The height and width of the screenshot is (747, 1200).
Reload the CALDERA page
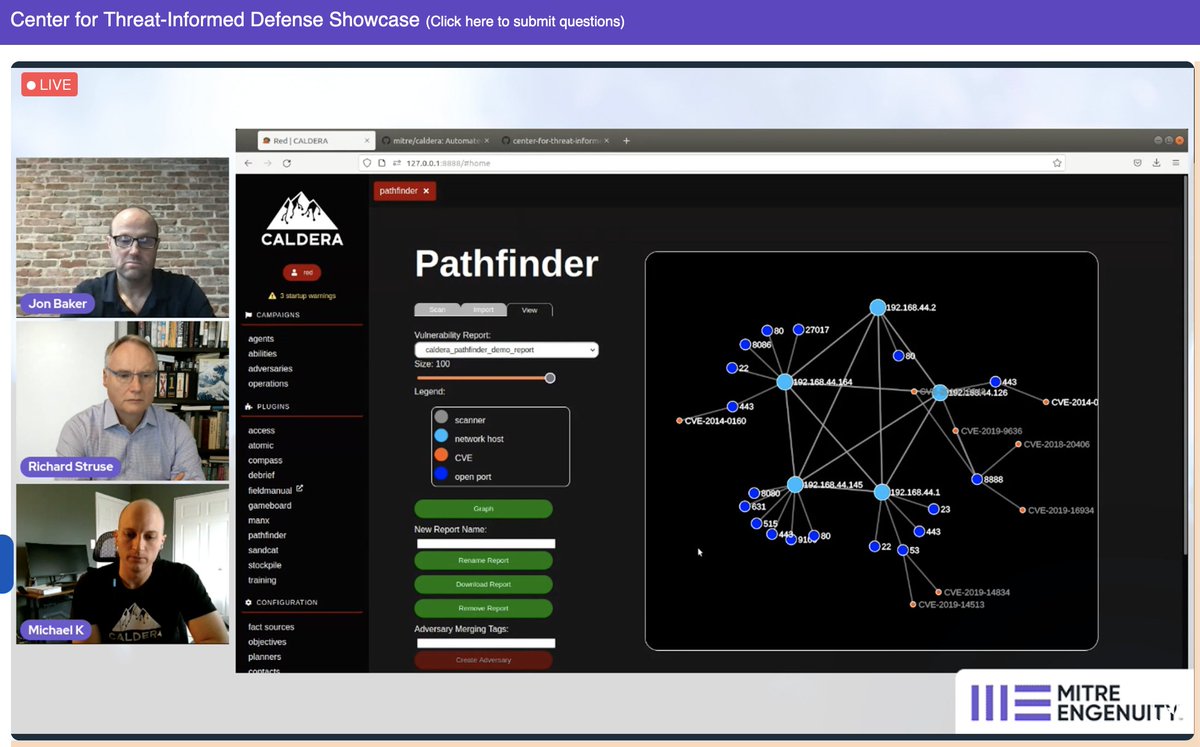(287, 162)
